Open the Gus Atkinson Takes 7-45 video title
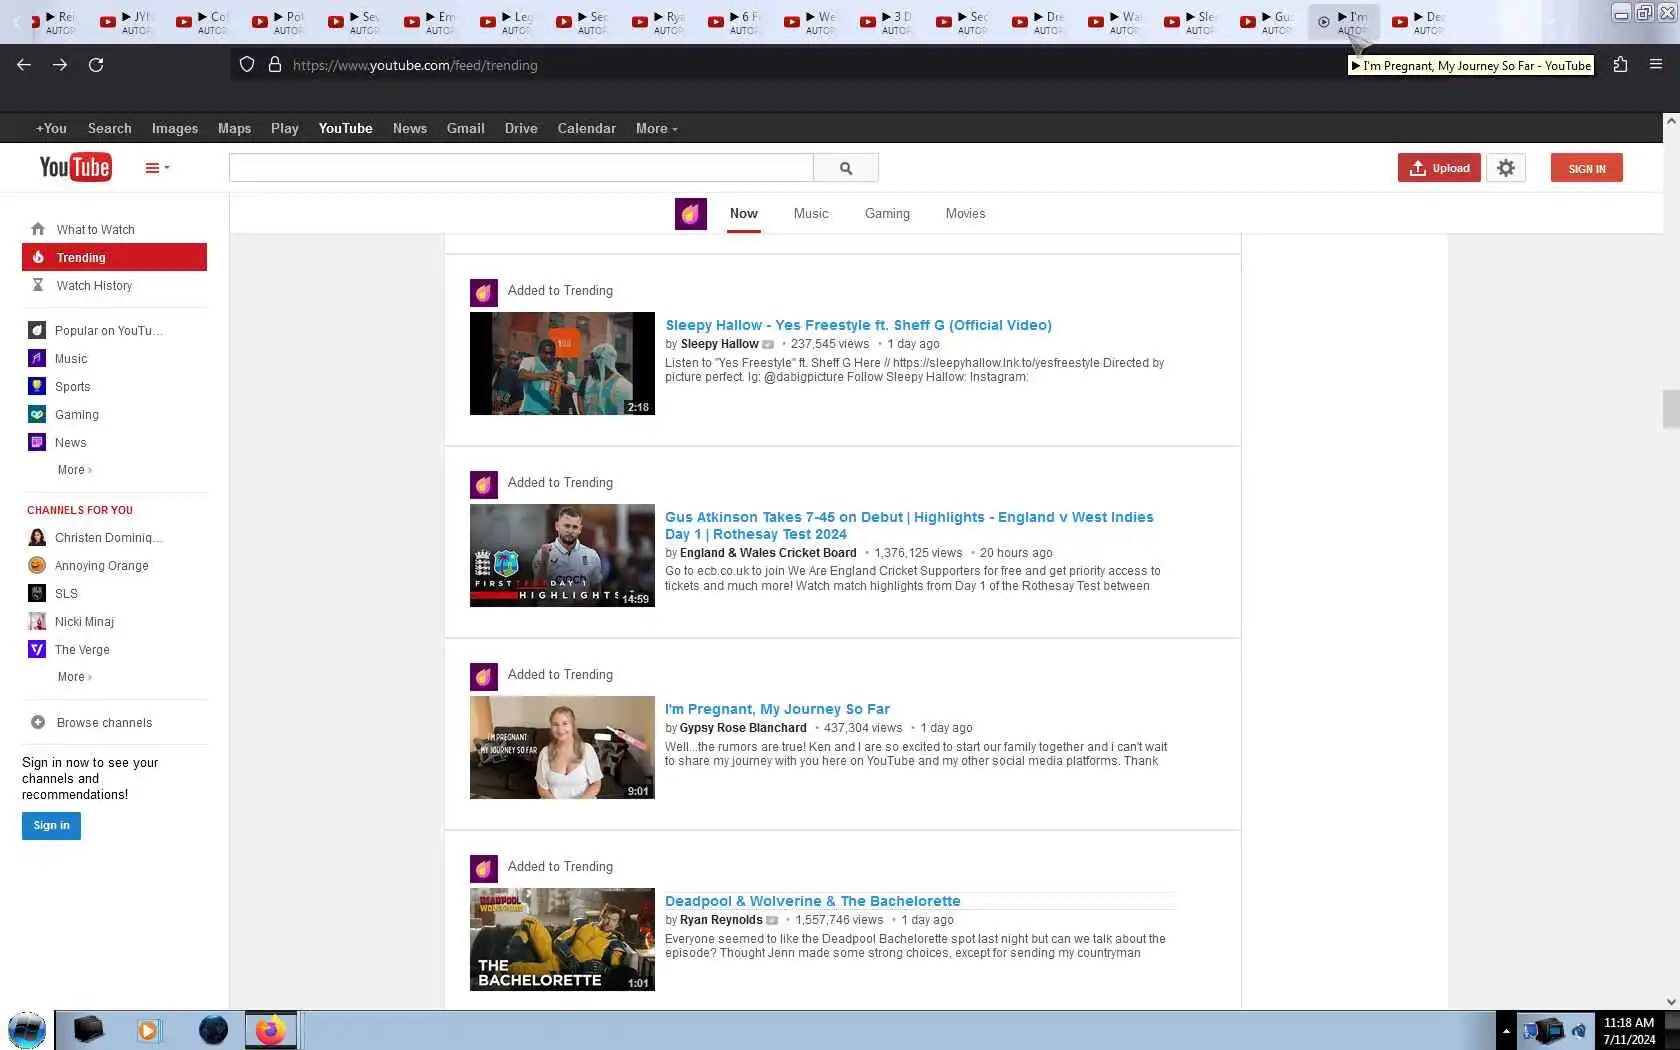This screenshot has width=1680, height=1050. [909, 526]
